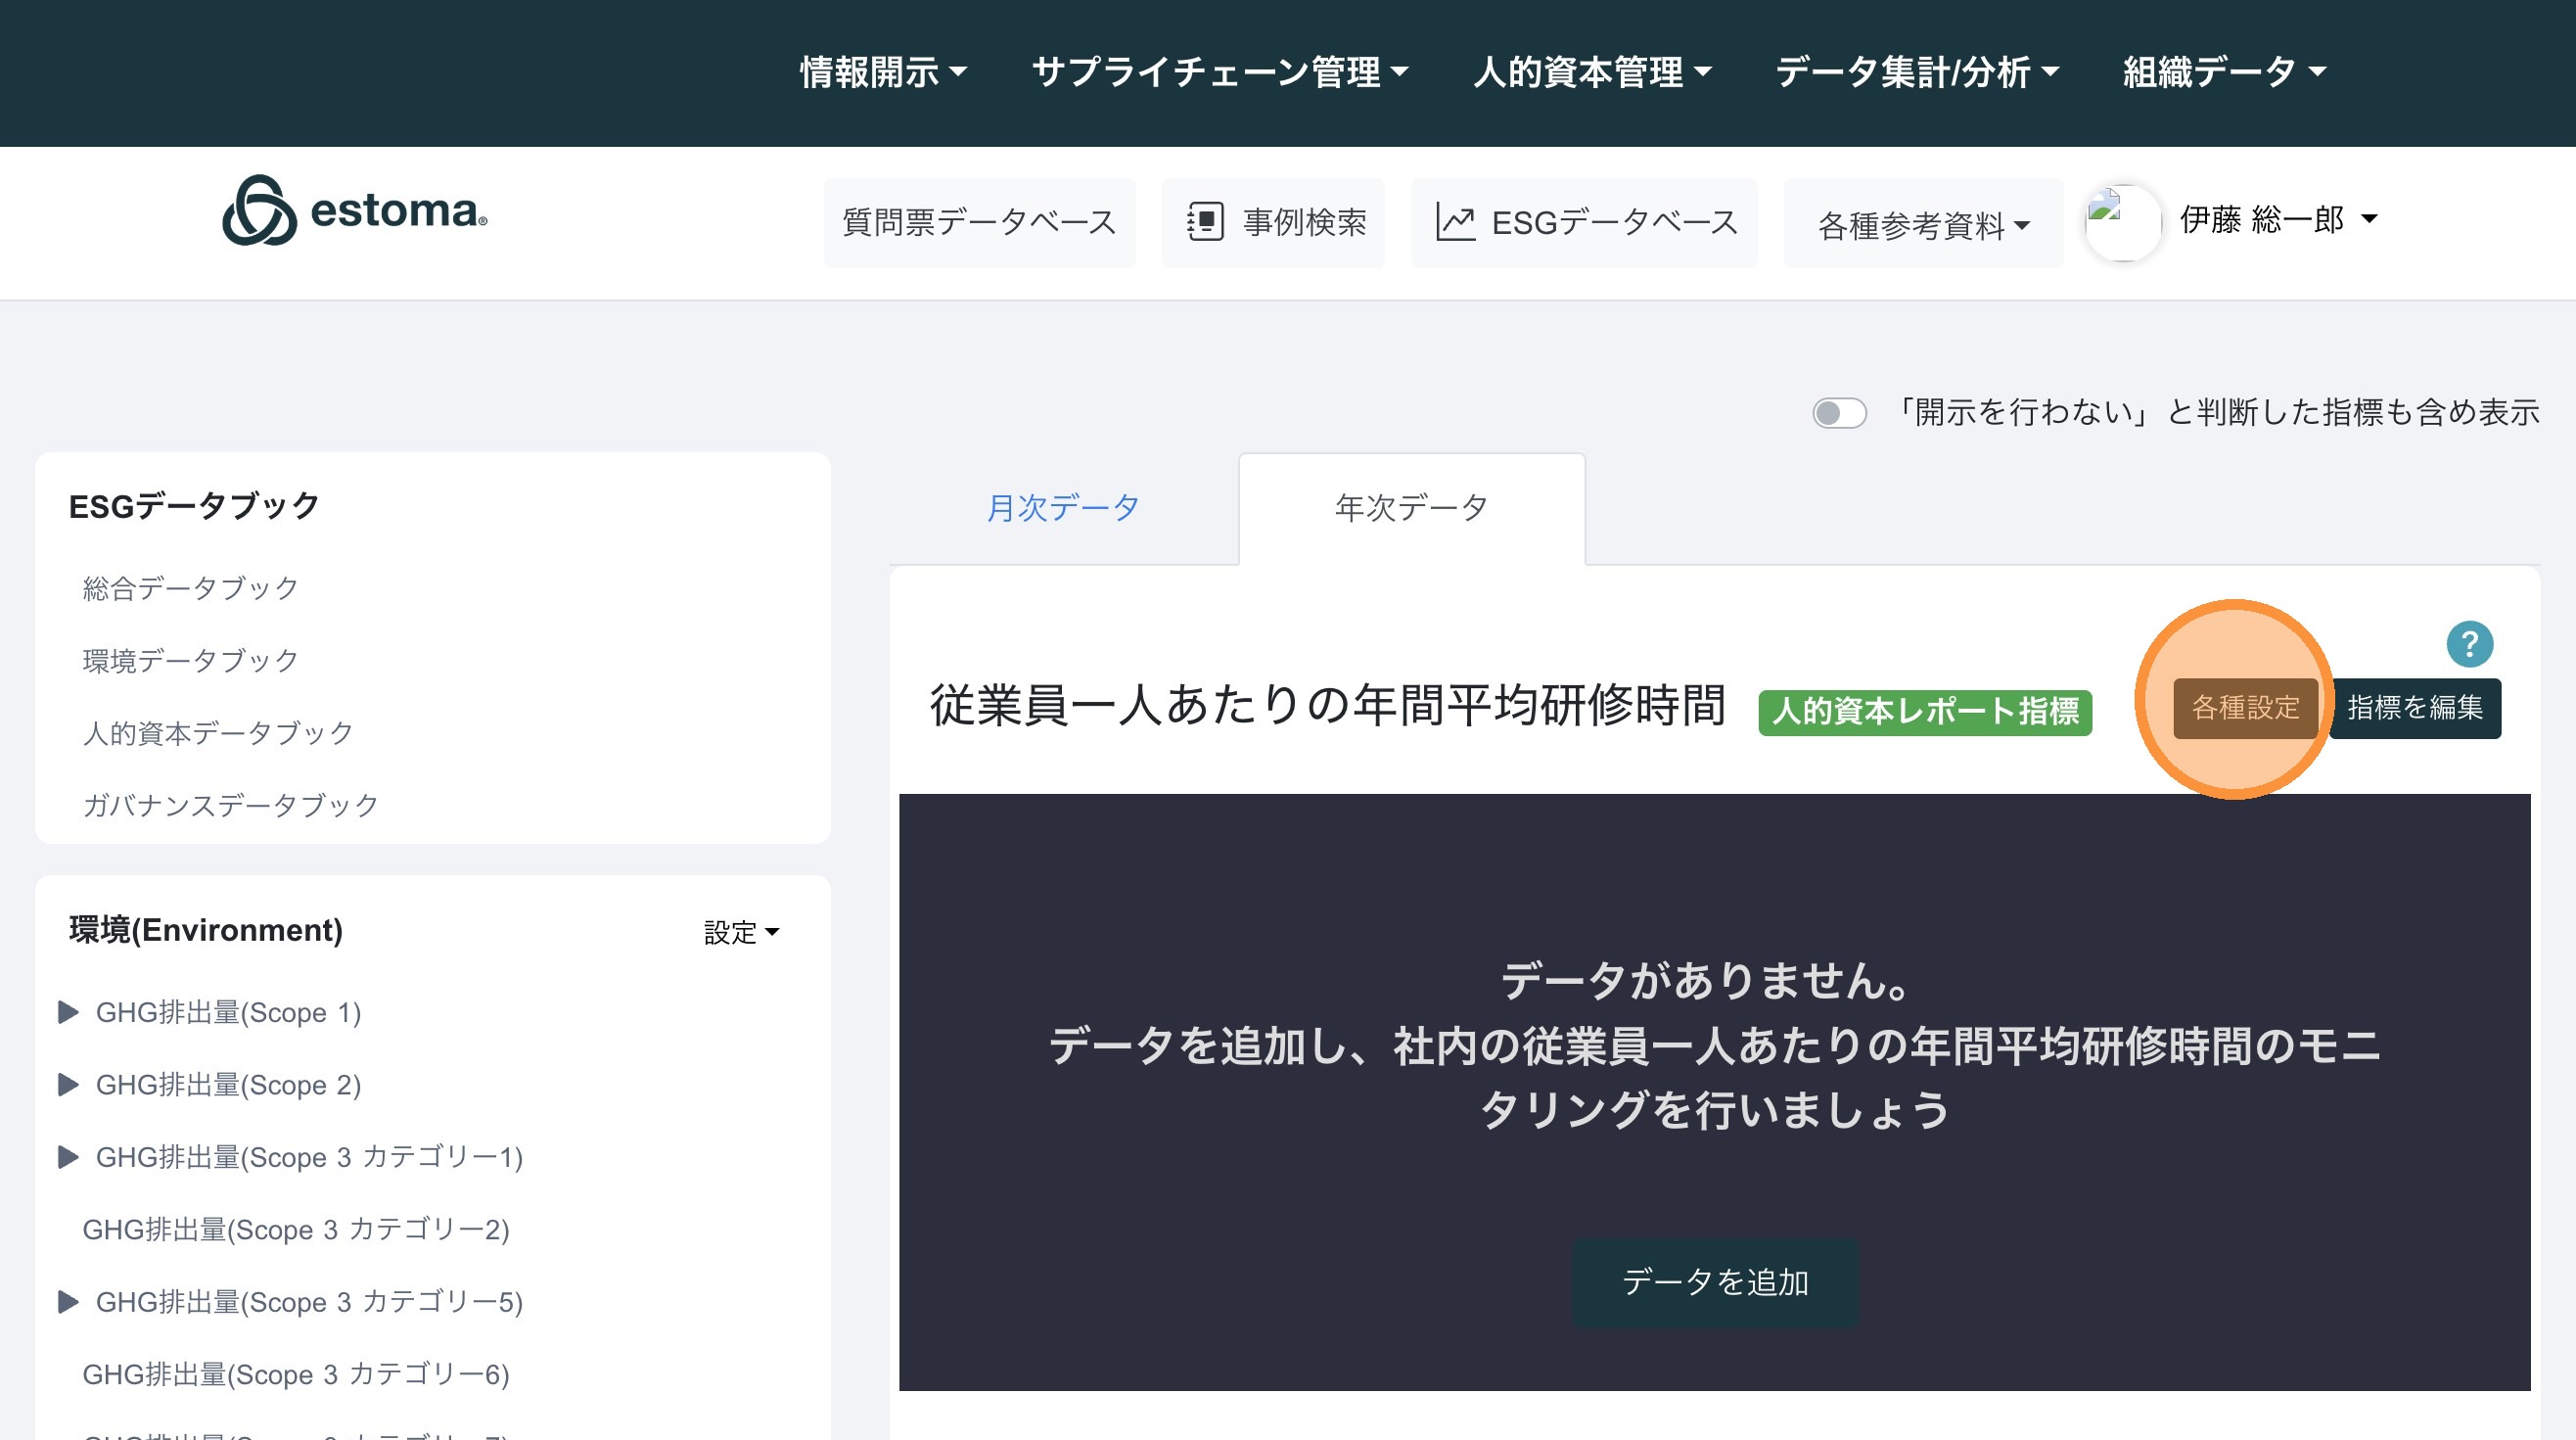Open the help question mark icon
The height and width of the screenshot is (1440, 2576).
tap(2469, 644)
